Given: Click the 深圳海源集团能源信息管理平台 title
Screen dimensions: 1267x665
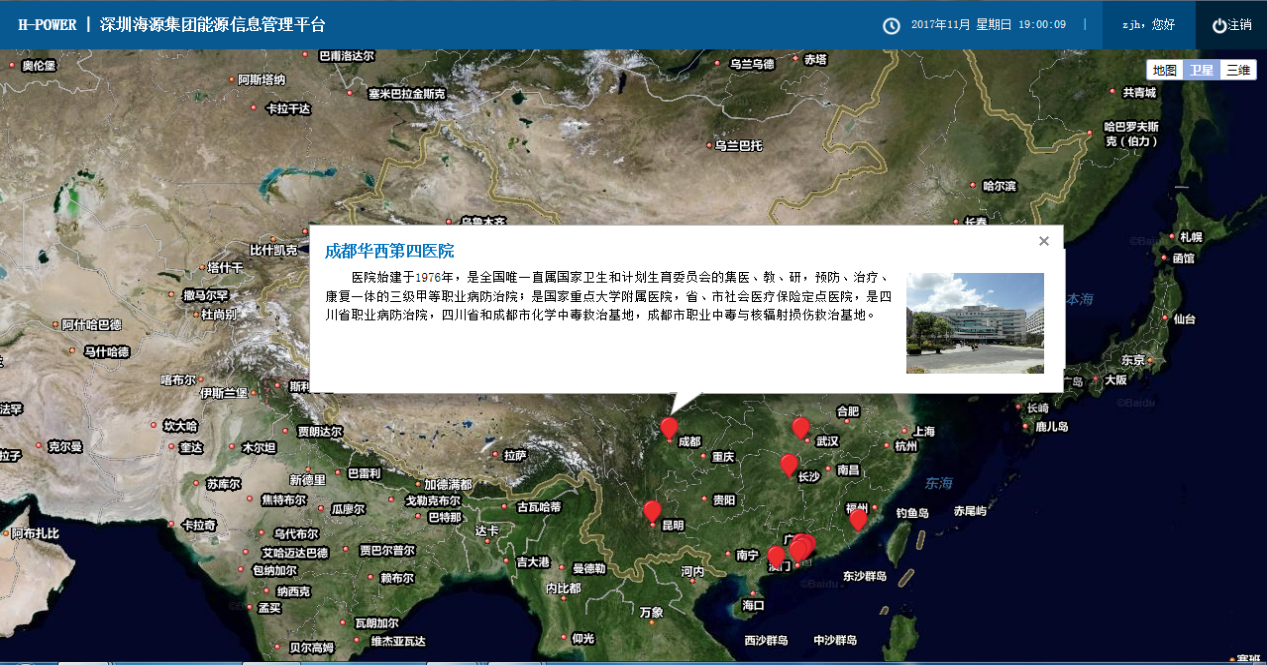Looking at the screenshot, I should 212,25.
